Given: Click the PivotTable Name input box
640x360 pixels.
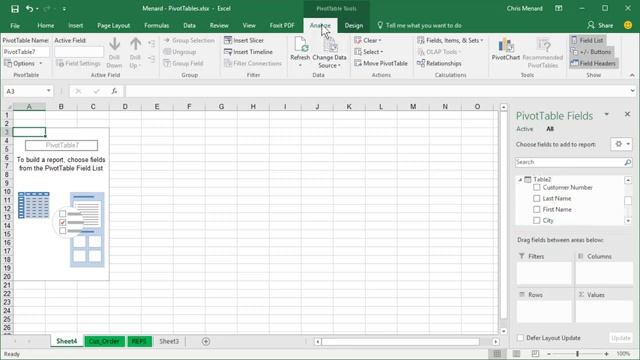Looking at the screenshot, I should coord(26,52).
